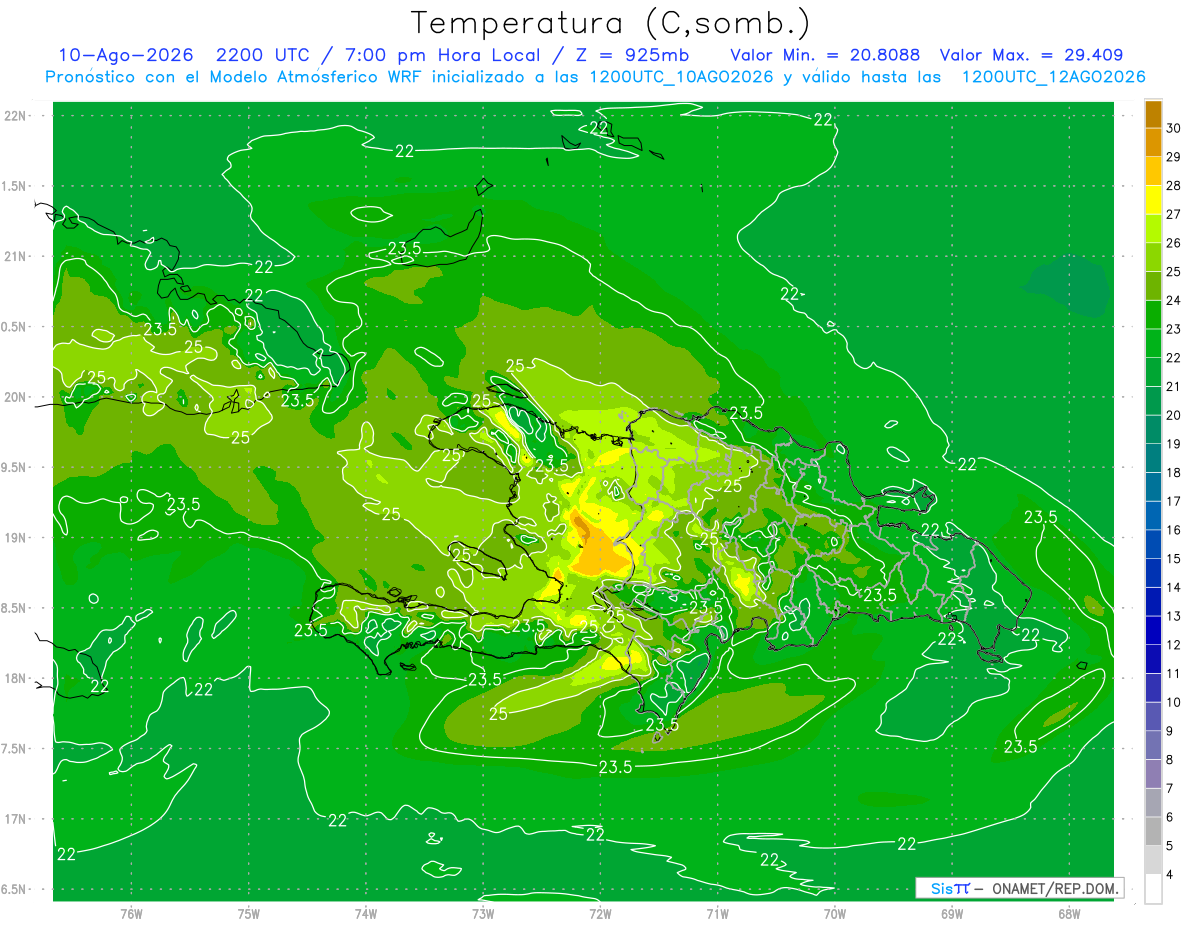Click the "21N" latitude axis label
Image resolution: width=1200 pixels, height=927 pixels.
click(17, 256)
